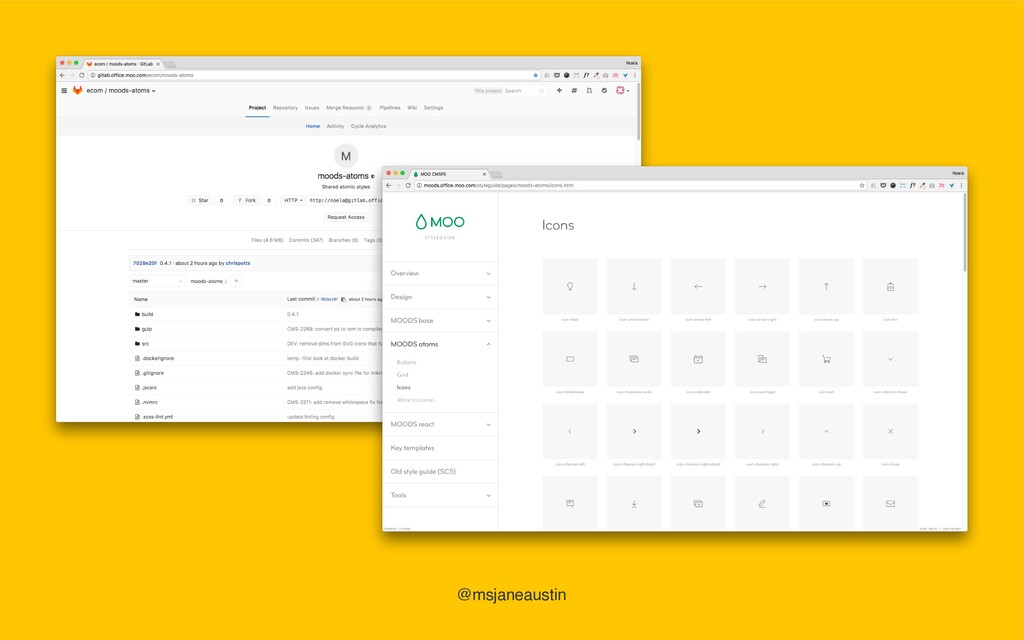Go back in the GitLab browser window
The height and width of the screenshot is (640, 1024).
(x=63, y=75)
